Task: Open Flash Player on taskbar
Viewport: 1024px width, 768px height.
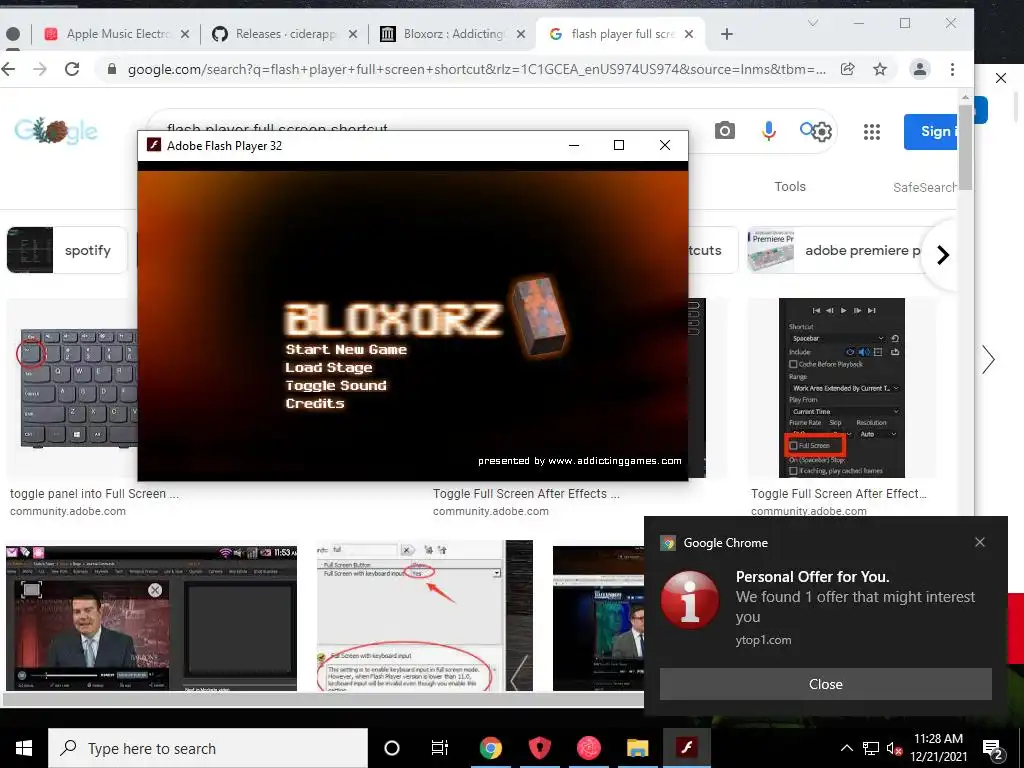Action: 686,748
